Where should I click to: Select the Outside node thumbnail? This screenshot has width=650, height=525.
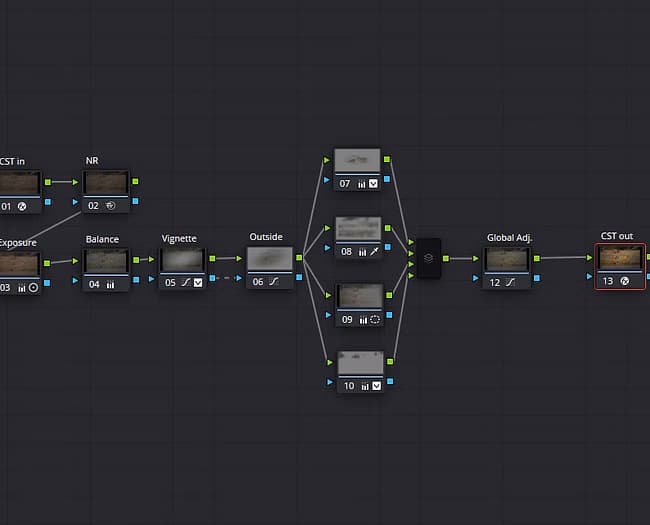[270, 259]
